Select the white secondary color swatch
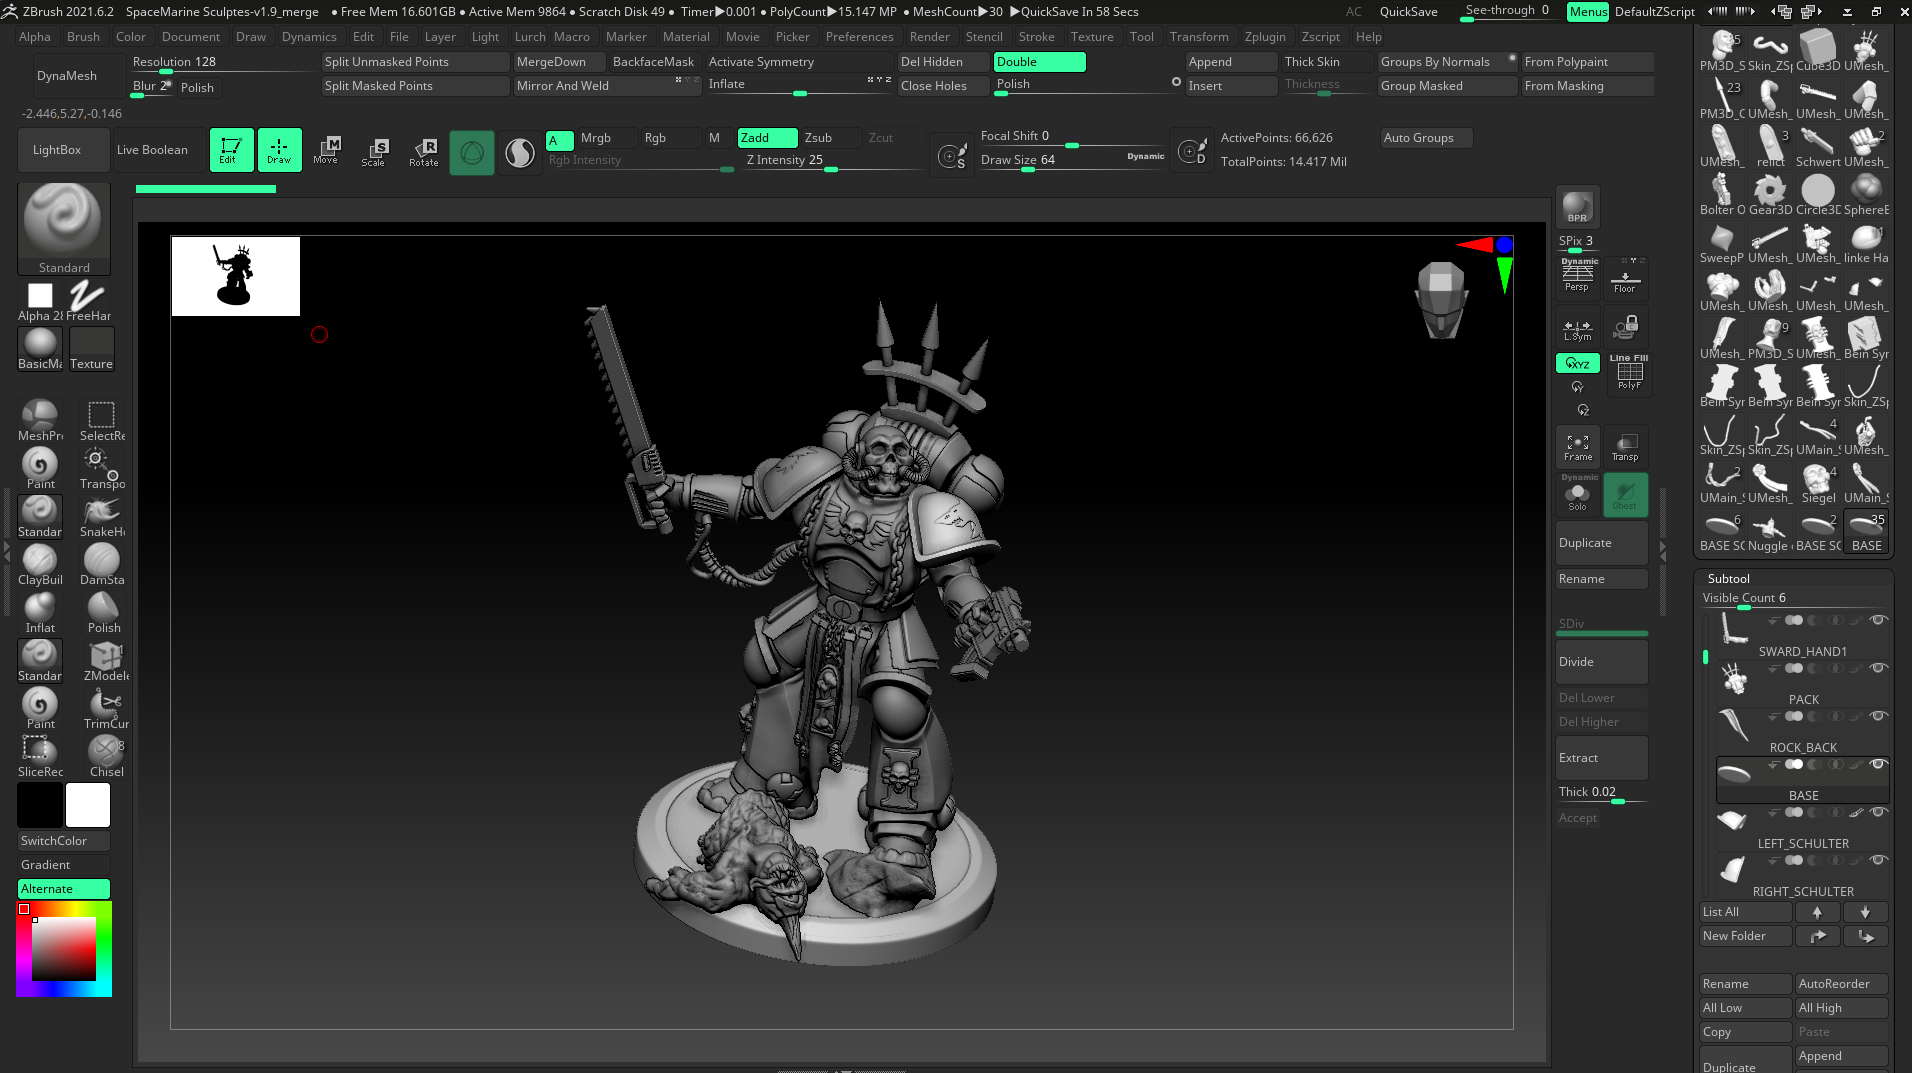 (88, 805)
